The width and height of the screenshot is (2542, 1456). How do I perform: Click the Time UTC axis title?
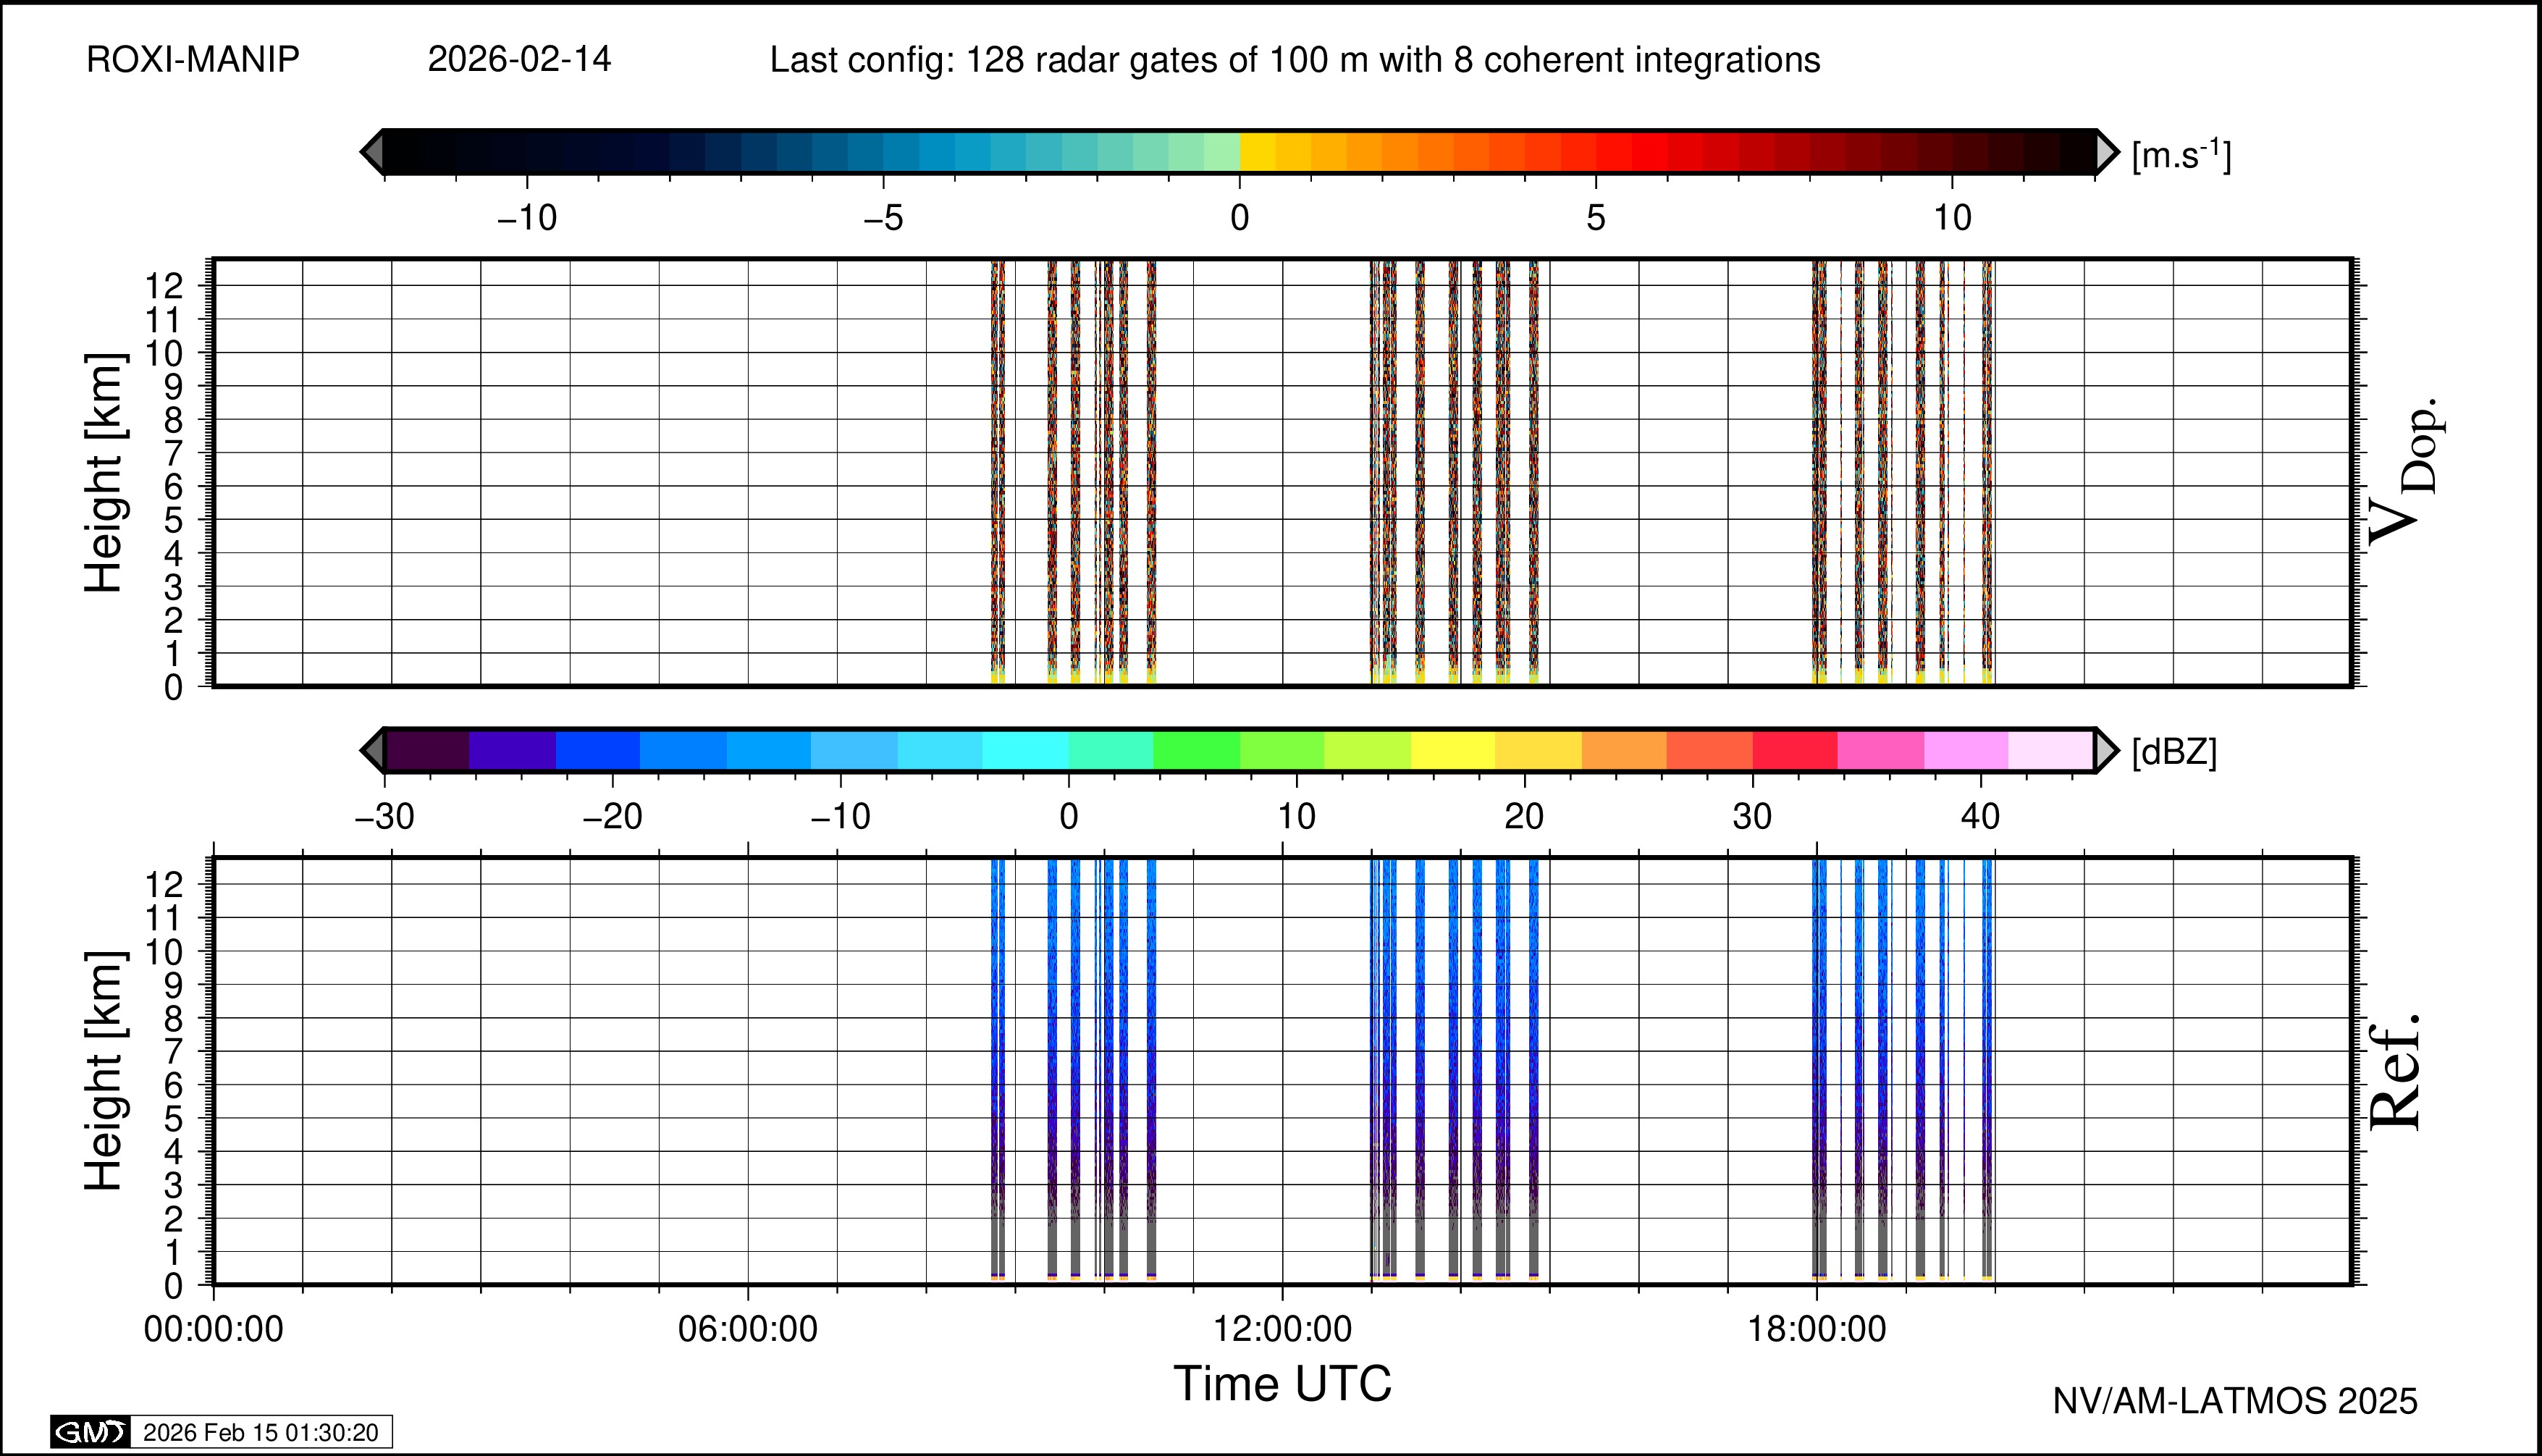[x=1282, y=1384]
